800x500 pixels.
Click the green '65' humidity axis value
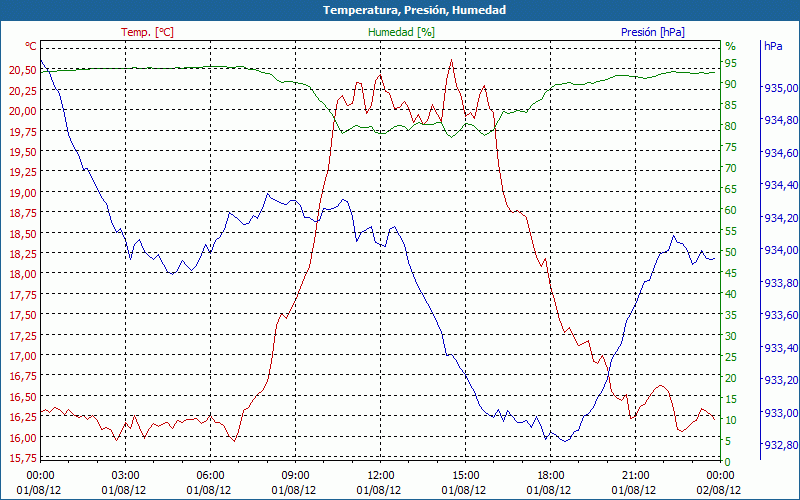point(731,189)
